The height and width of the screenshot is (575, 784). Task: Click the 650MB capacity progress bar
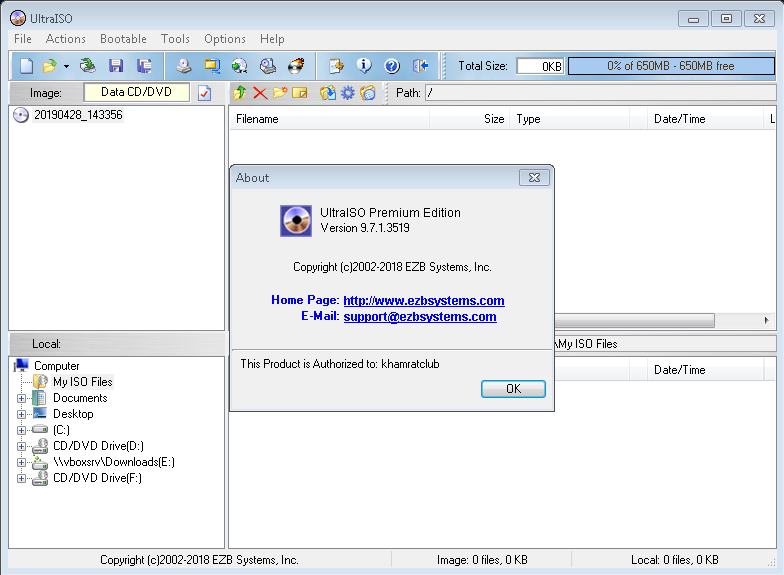tap(671, 66)
